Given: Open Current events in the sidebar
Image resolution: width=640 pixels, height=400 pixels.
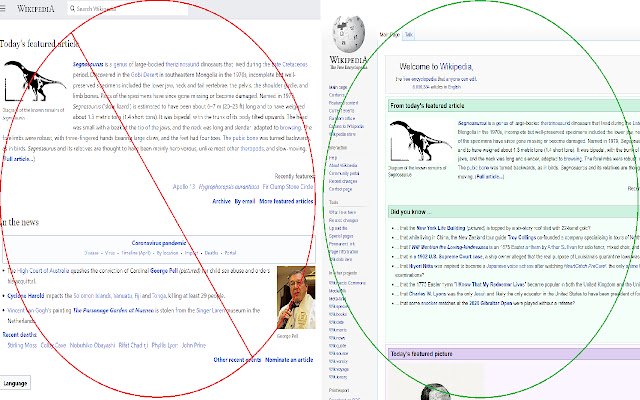Looking at the screenshot, I should [x=342, y=111].
